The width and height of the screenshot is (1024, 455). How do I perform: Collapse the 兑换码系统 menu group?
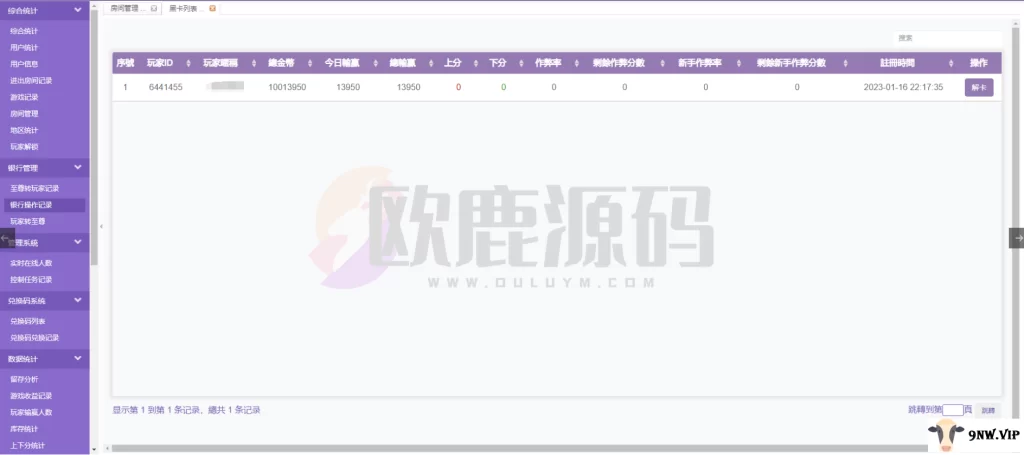point(78,300)
